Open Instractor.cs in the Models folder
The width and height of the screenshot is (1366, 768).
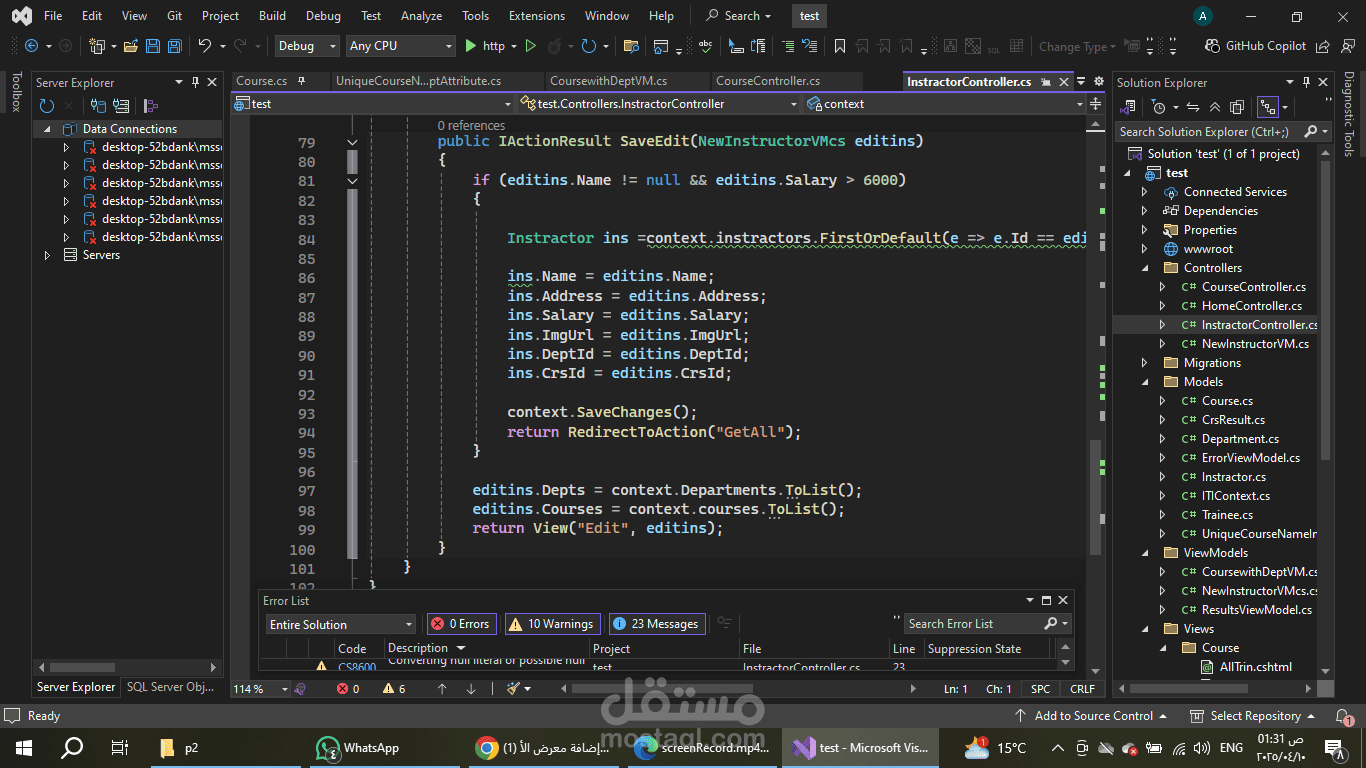point(1233,477)
